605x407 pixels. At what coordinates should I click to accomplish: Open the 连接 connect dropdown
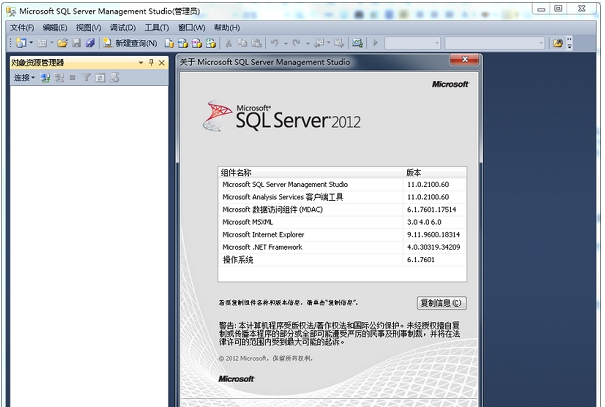coord(24,78)
